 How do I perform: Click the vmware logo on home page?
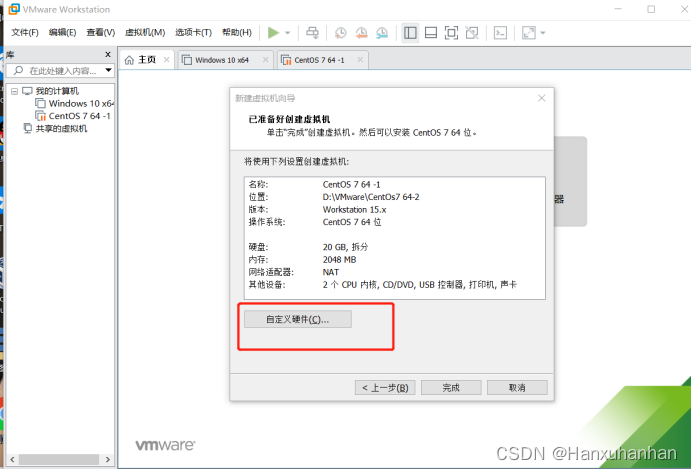point(165,444)
